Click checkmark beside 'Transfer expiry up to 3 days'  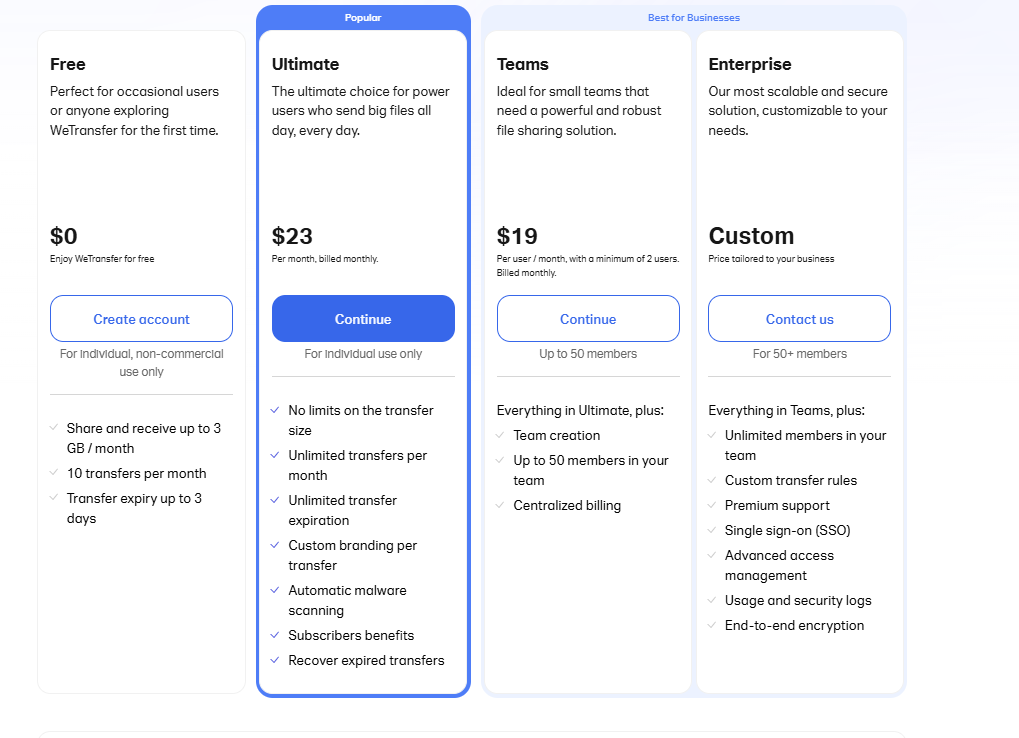54,498
